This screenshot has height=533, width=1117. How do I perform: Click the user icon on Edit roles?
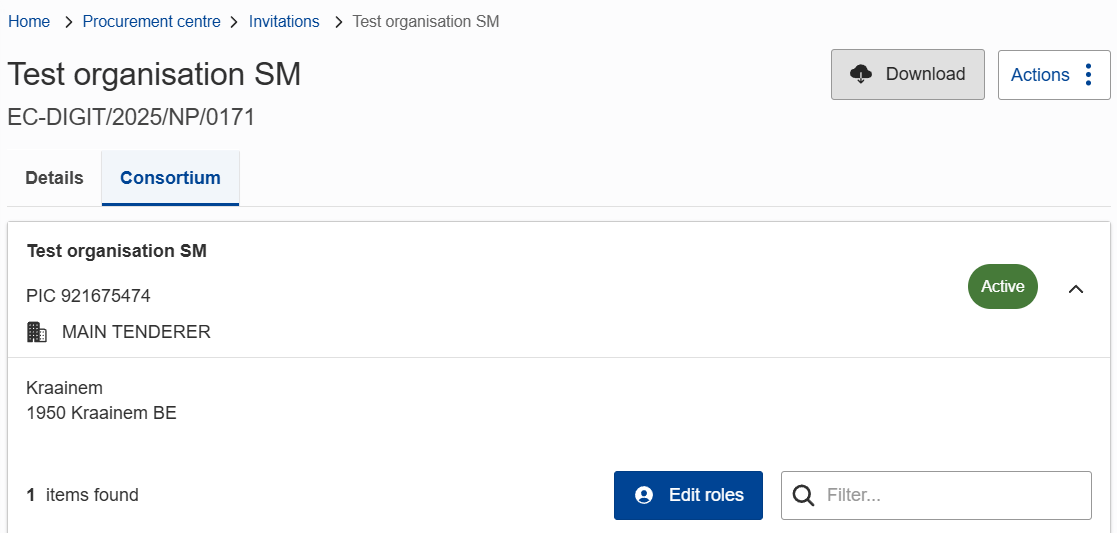(x=644, y=495)
